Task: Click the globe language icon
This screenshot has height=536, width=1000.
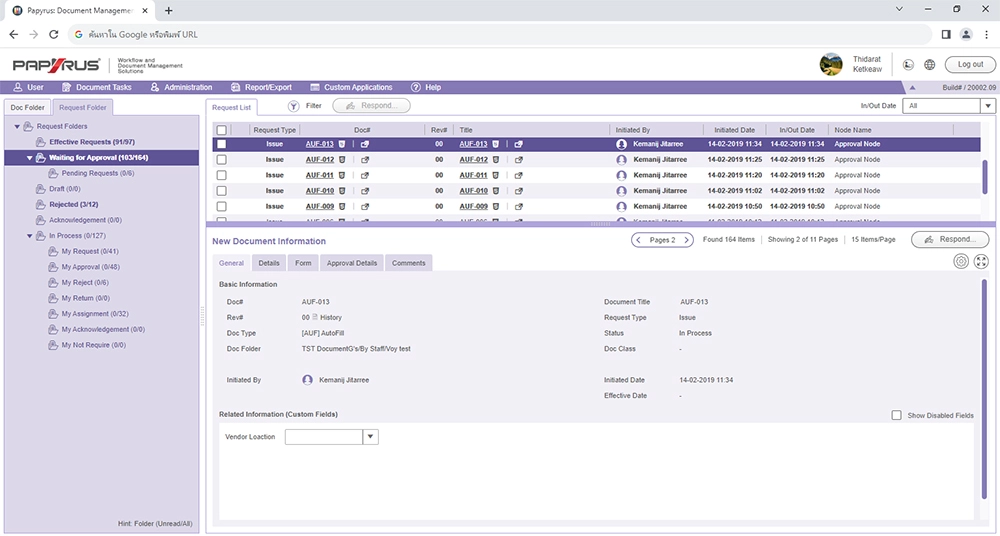Action: [929, 65]
